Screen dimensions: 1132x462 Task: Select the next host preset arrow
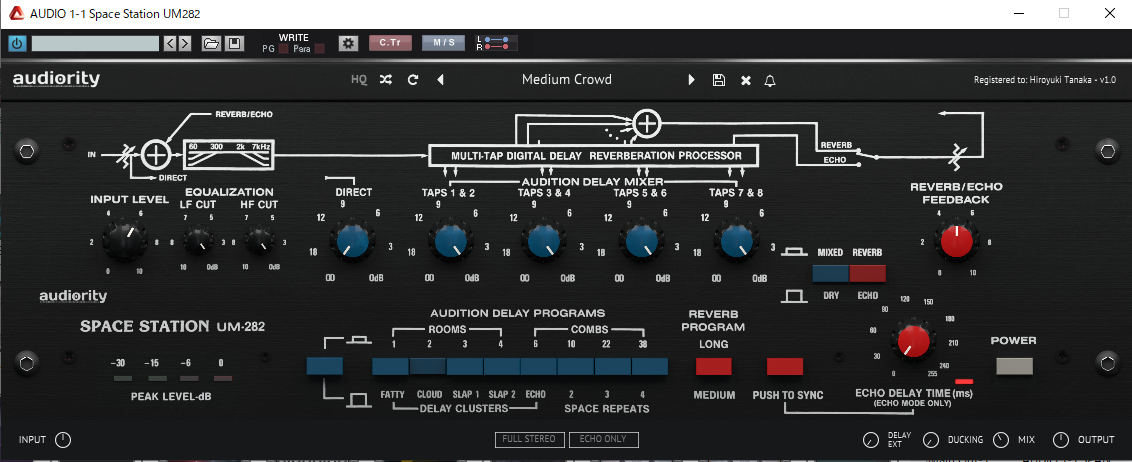(185, 43)
